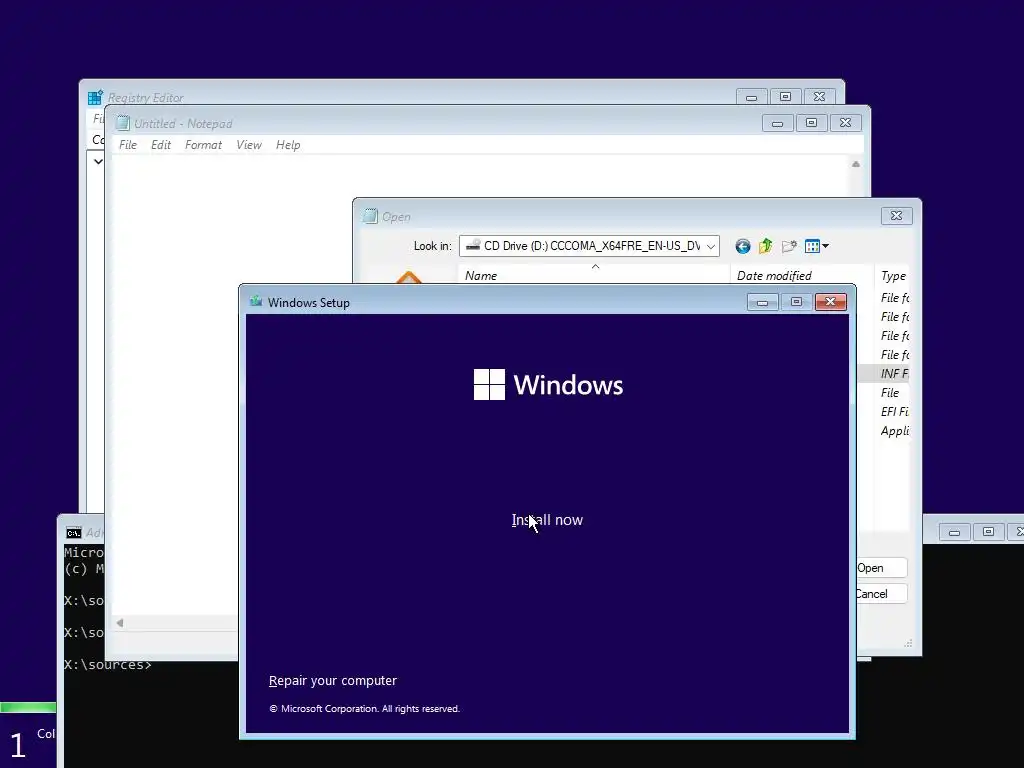
Task: Close the Registry Editor window
Action: (819, 97)
